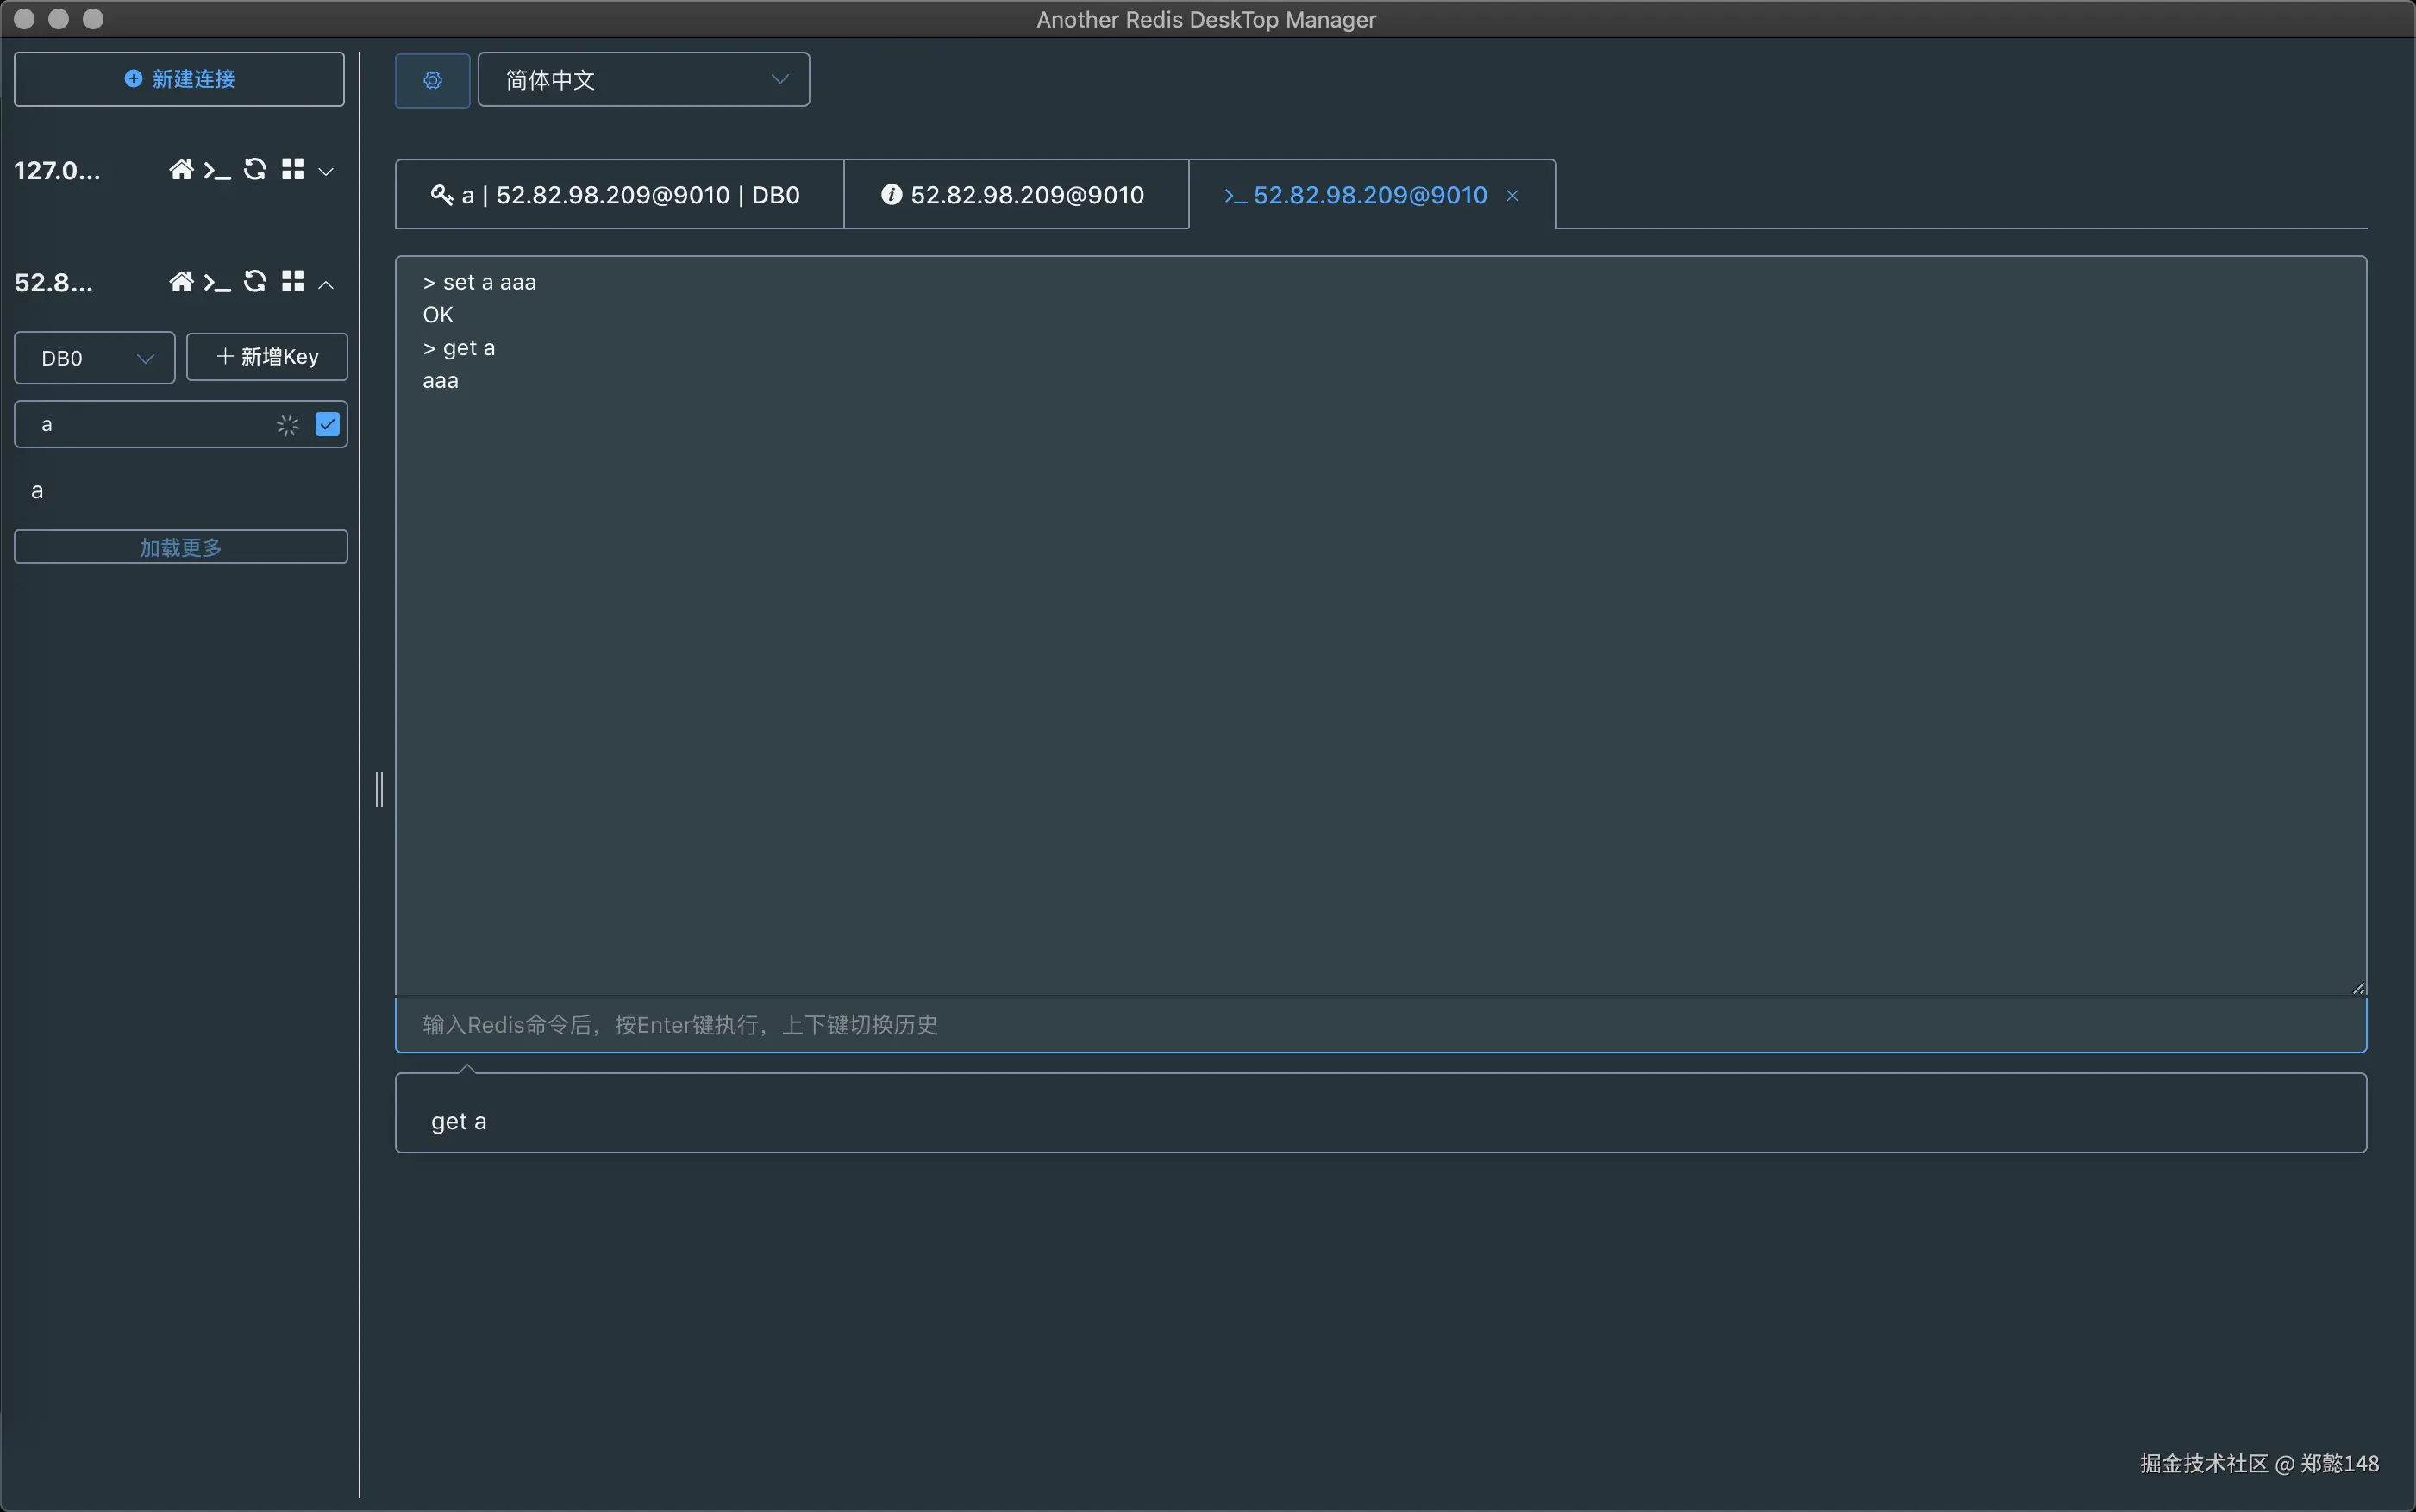Open grid menu for 52.8... connection

pos(292,282)
